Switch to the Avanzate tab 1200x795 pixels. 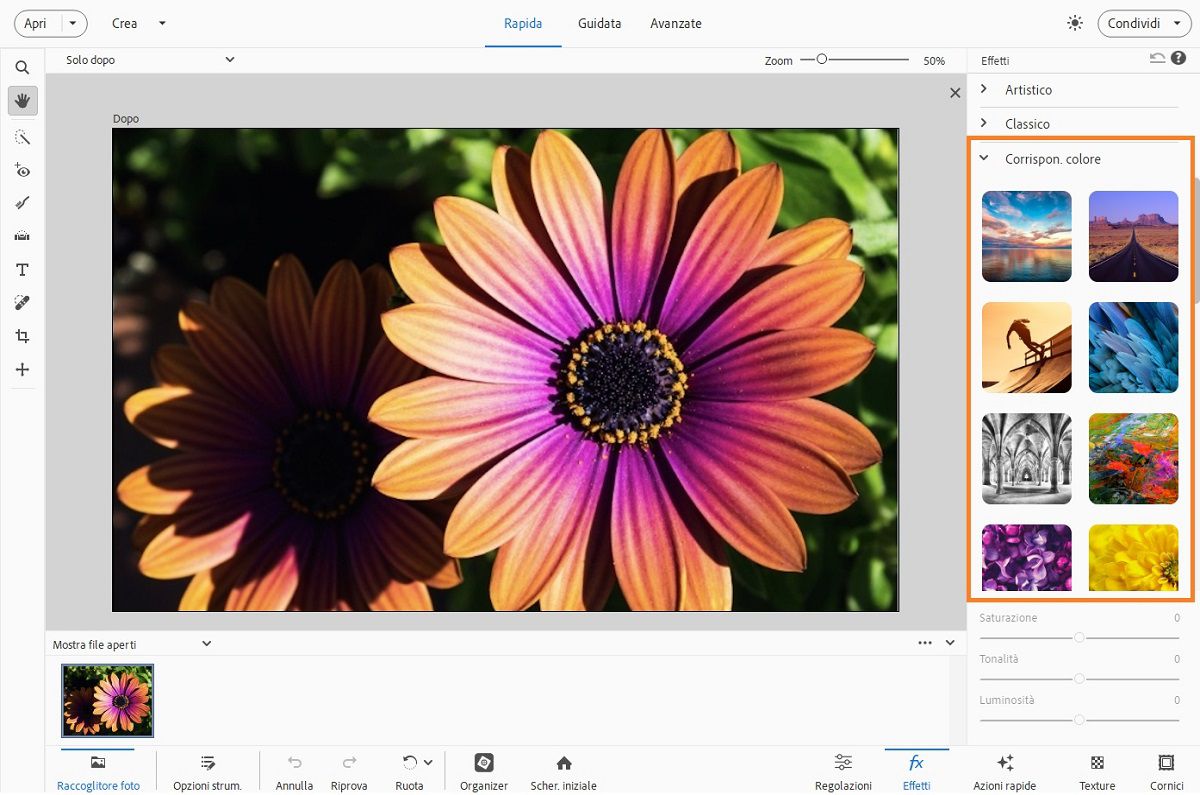(x=675, y=23)
